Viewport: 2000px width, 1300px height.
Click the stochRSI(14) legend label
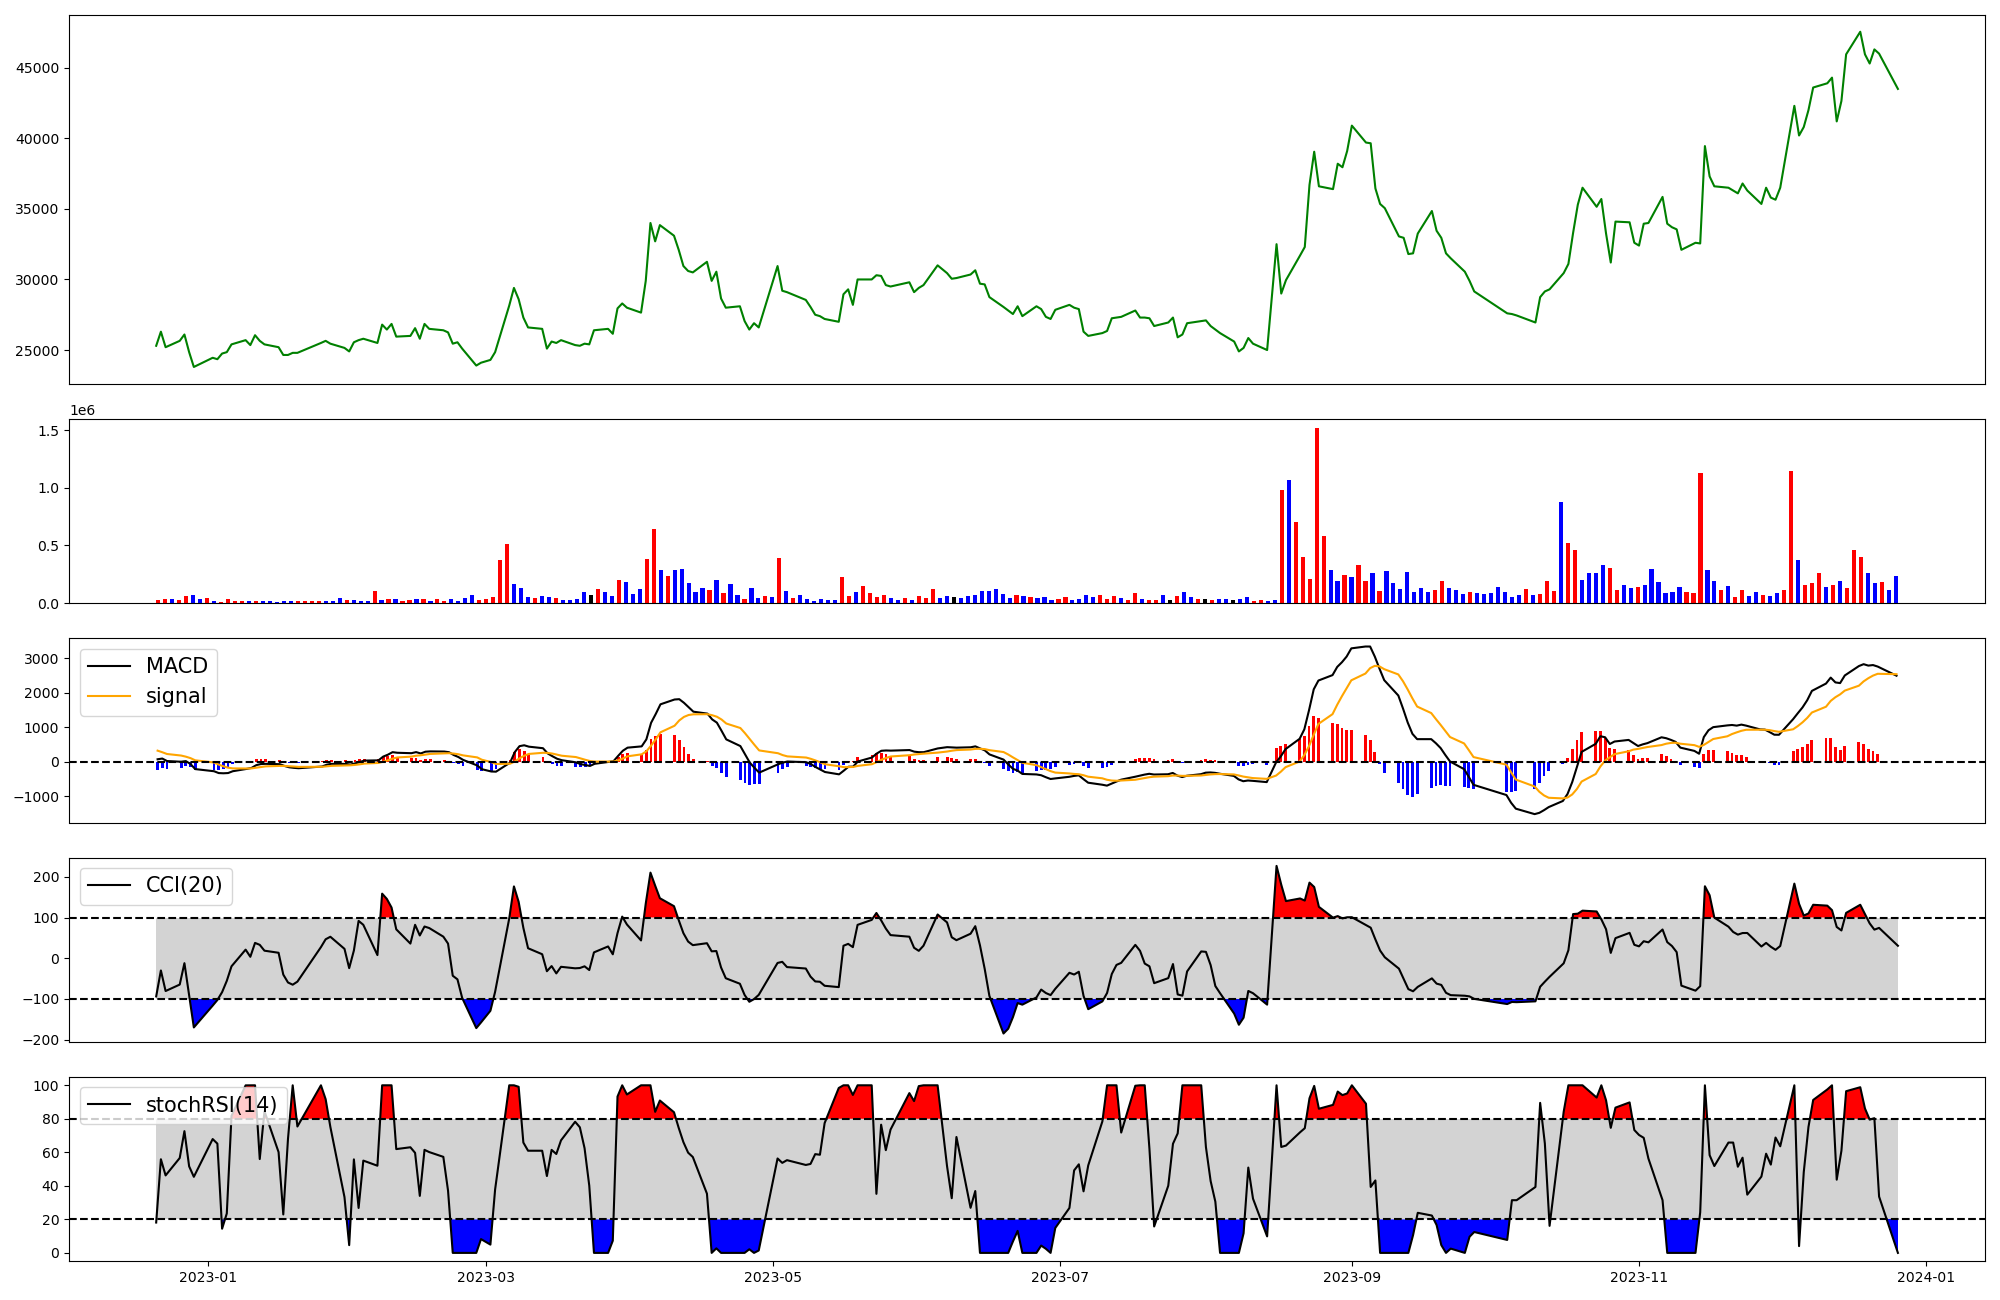coord(211,1105)
